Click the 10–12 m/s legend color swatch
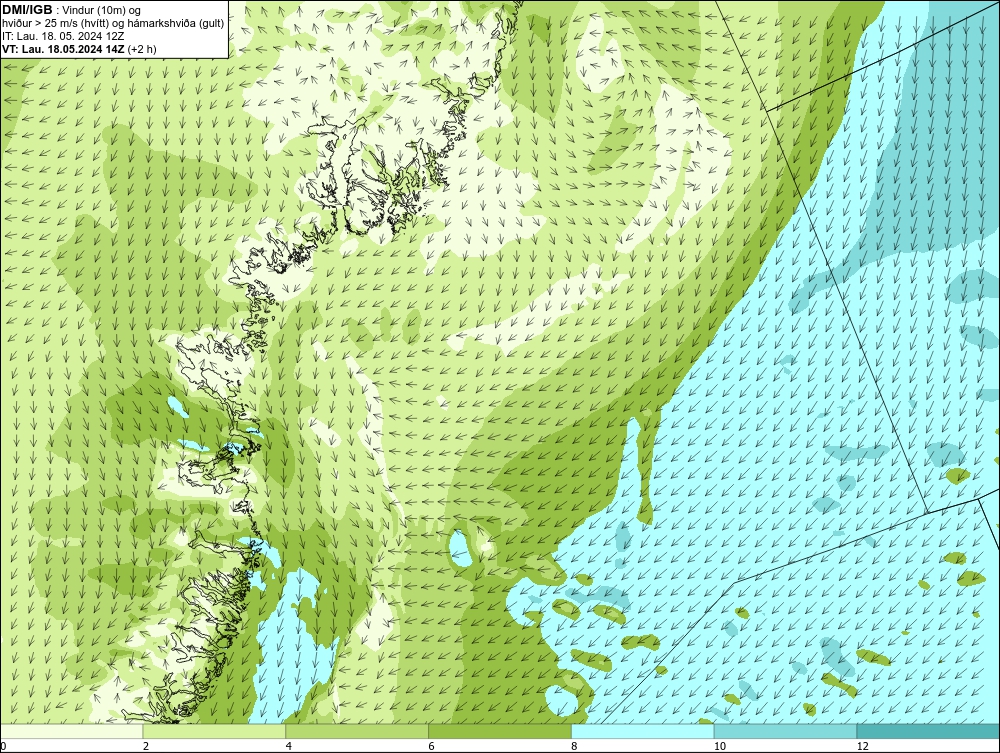The image size is (1000, 753). click(786, 731)
